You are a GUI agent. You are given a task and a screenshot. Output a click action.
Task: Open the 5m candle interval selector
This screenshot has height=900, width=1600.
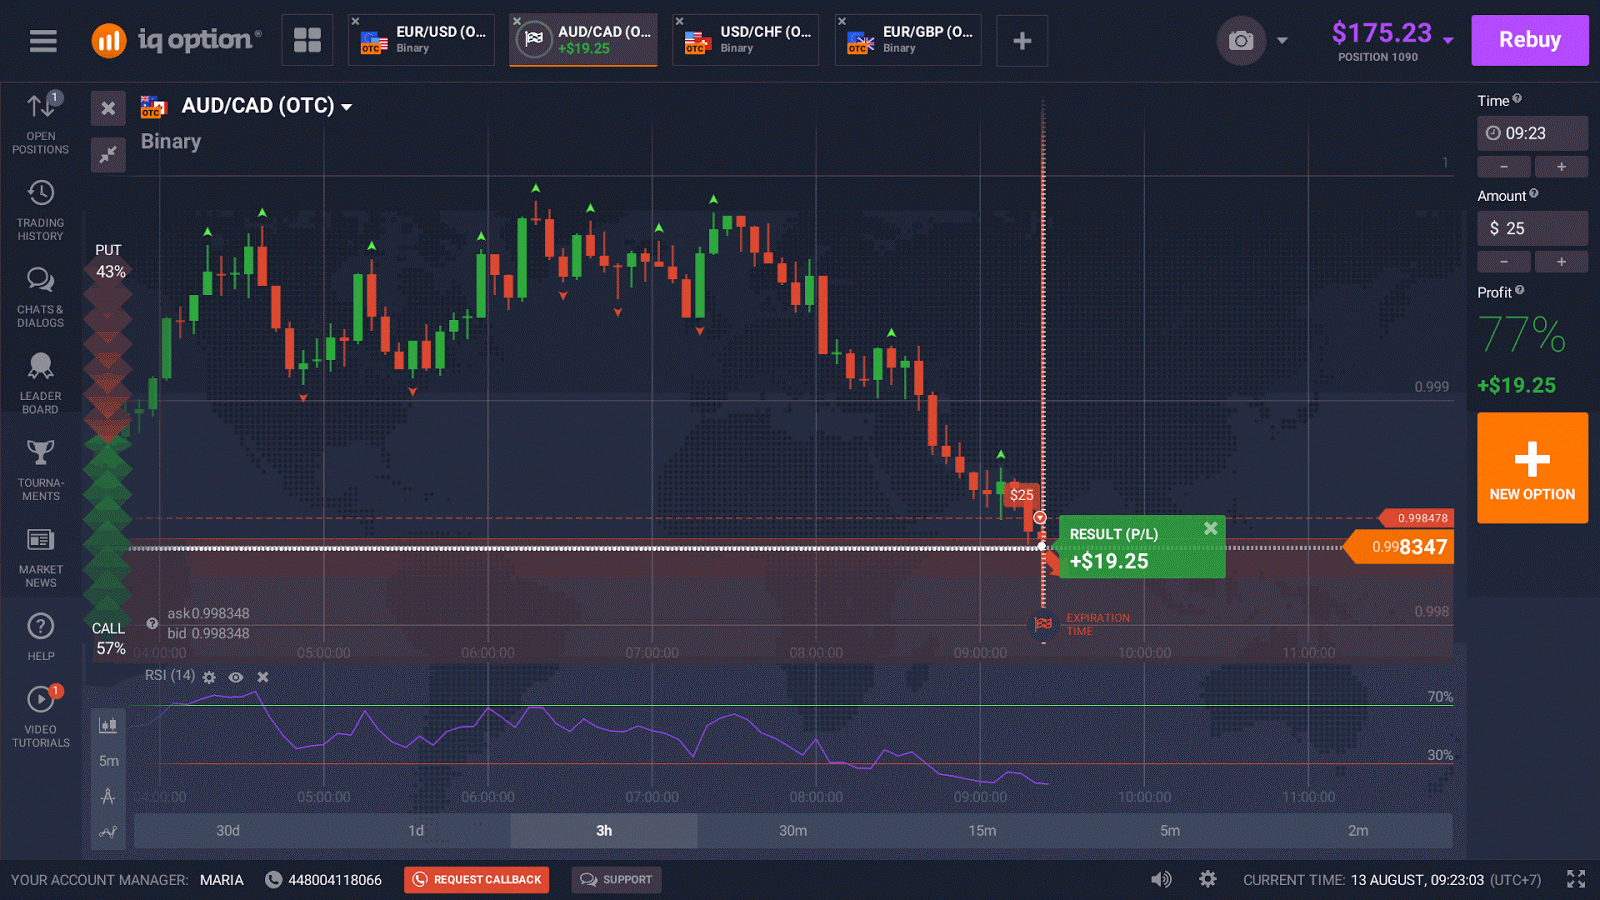tap(108, 761)
